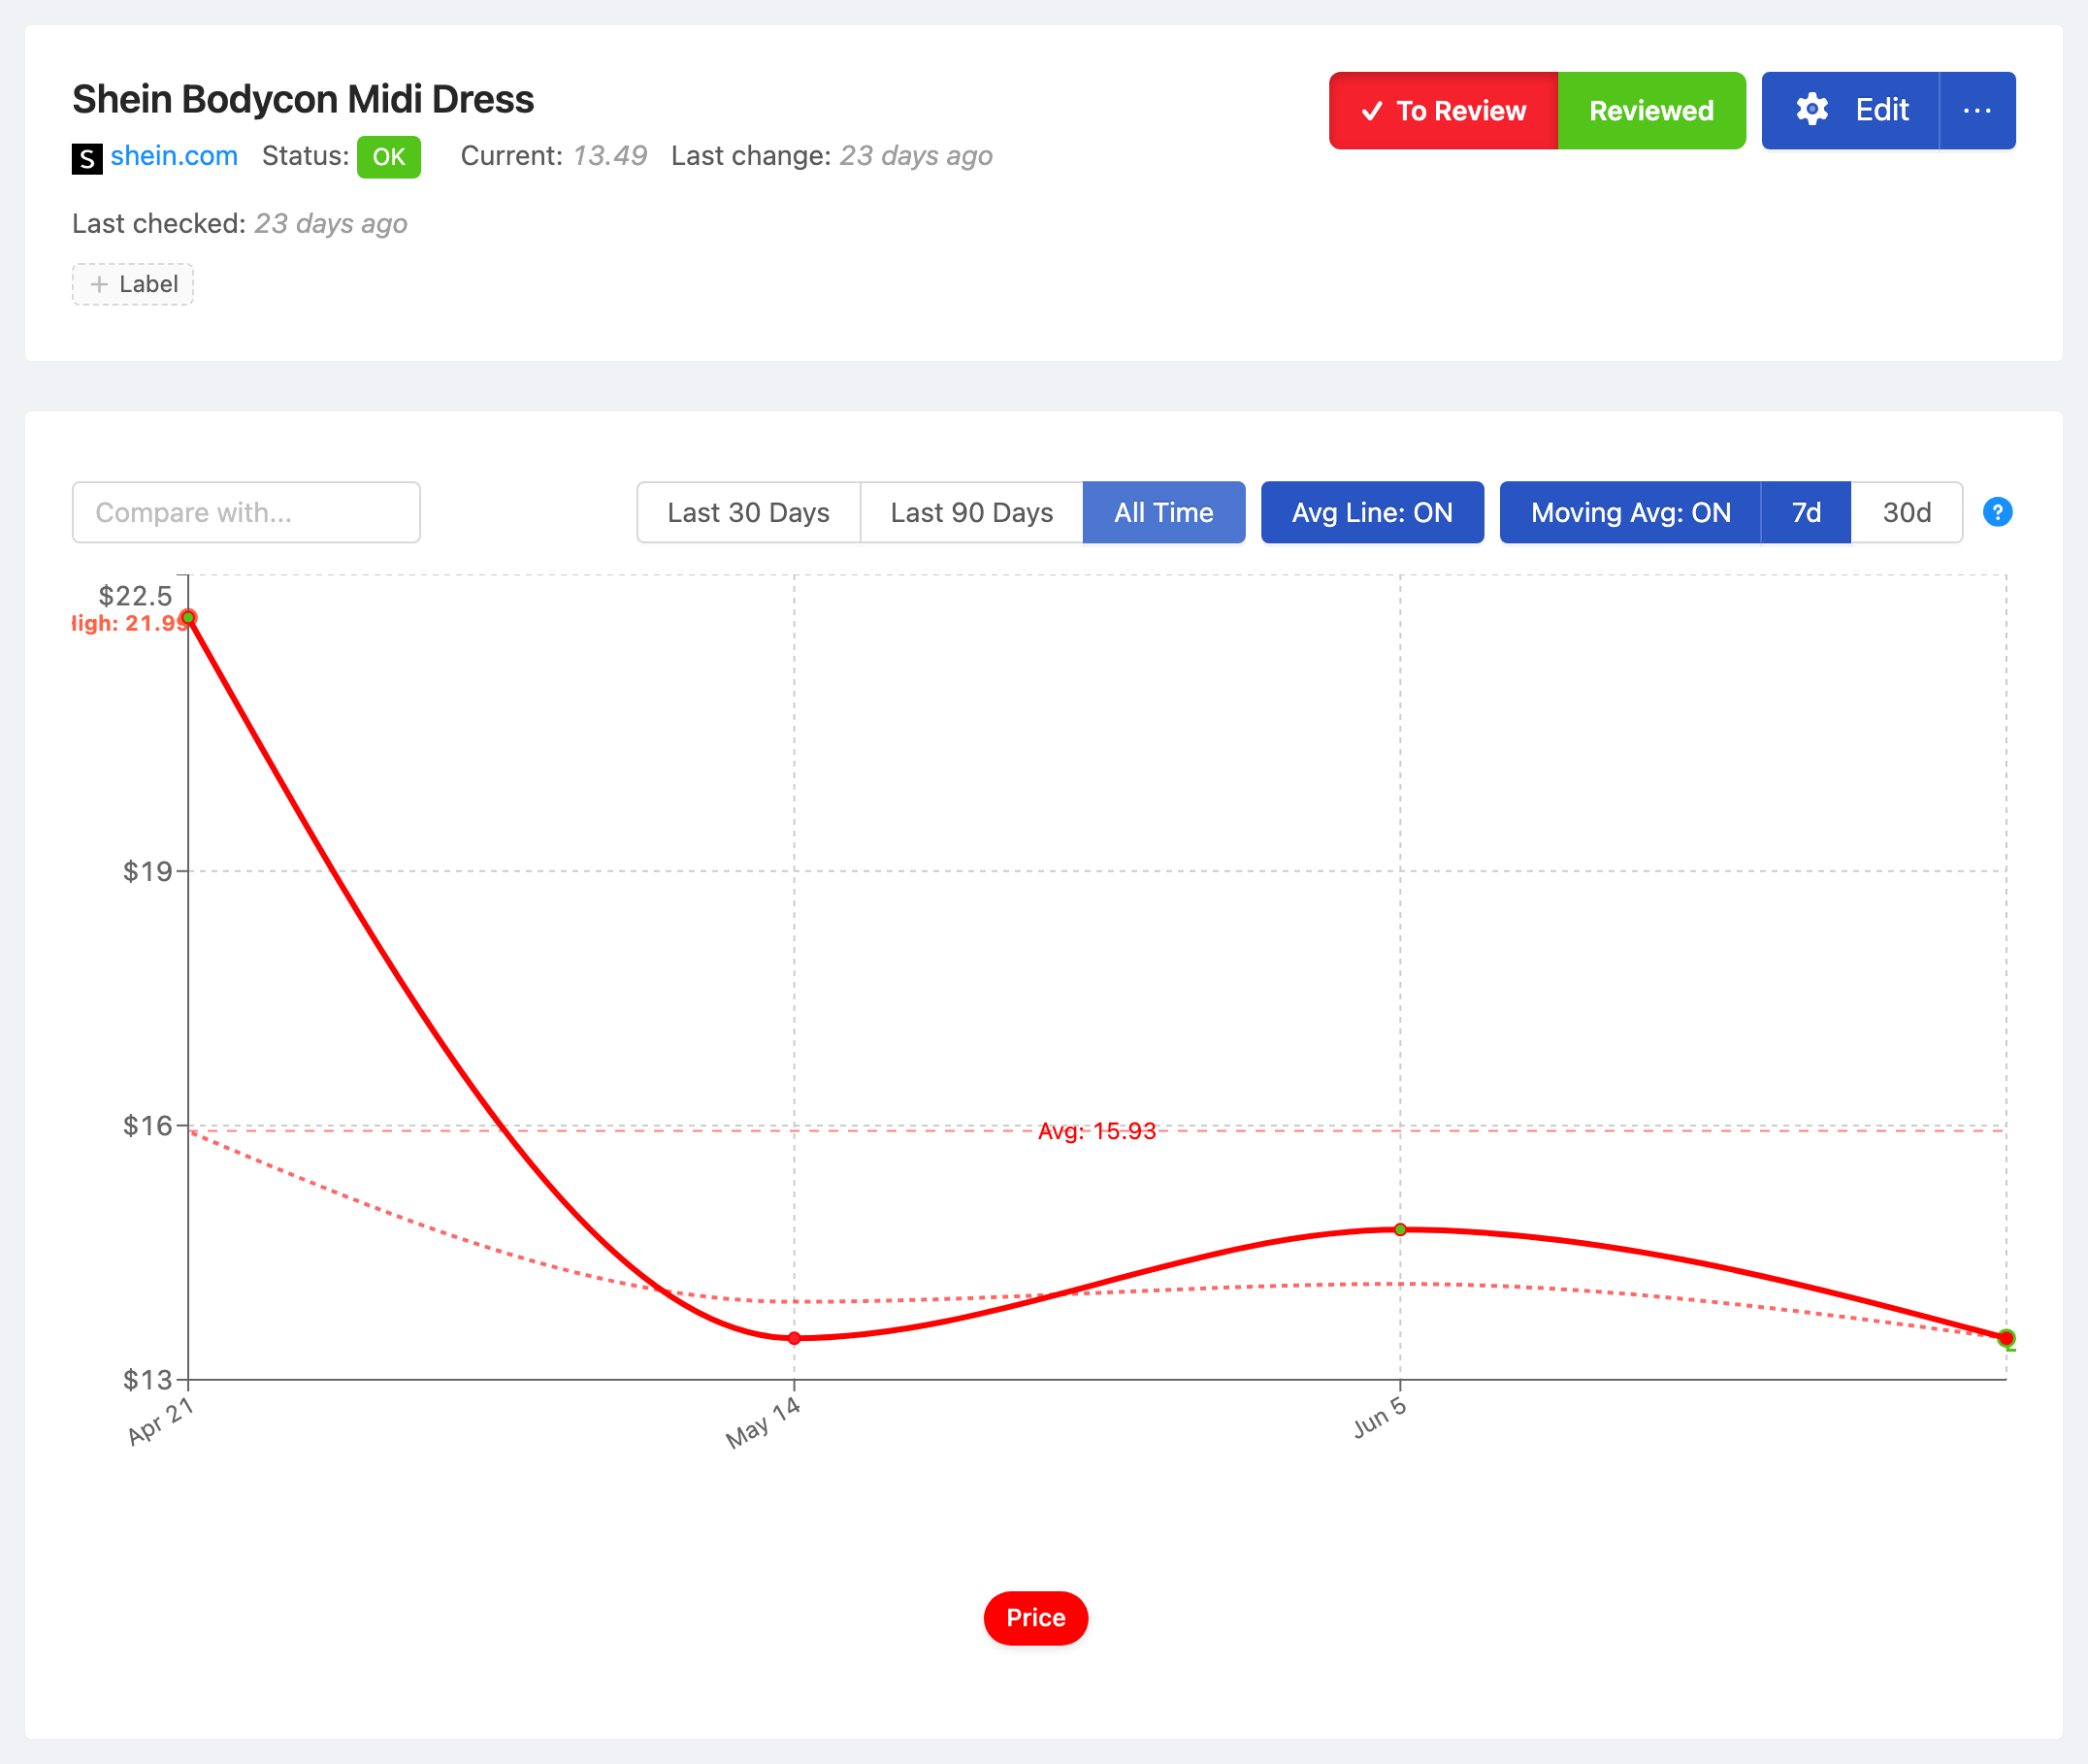2088x1764 pixels.
Task: Select the May 14 low data point
Action: point(794,1338)
